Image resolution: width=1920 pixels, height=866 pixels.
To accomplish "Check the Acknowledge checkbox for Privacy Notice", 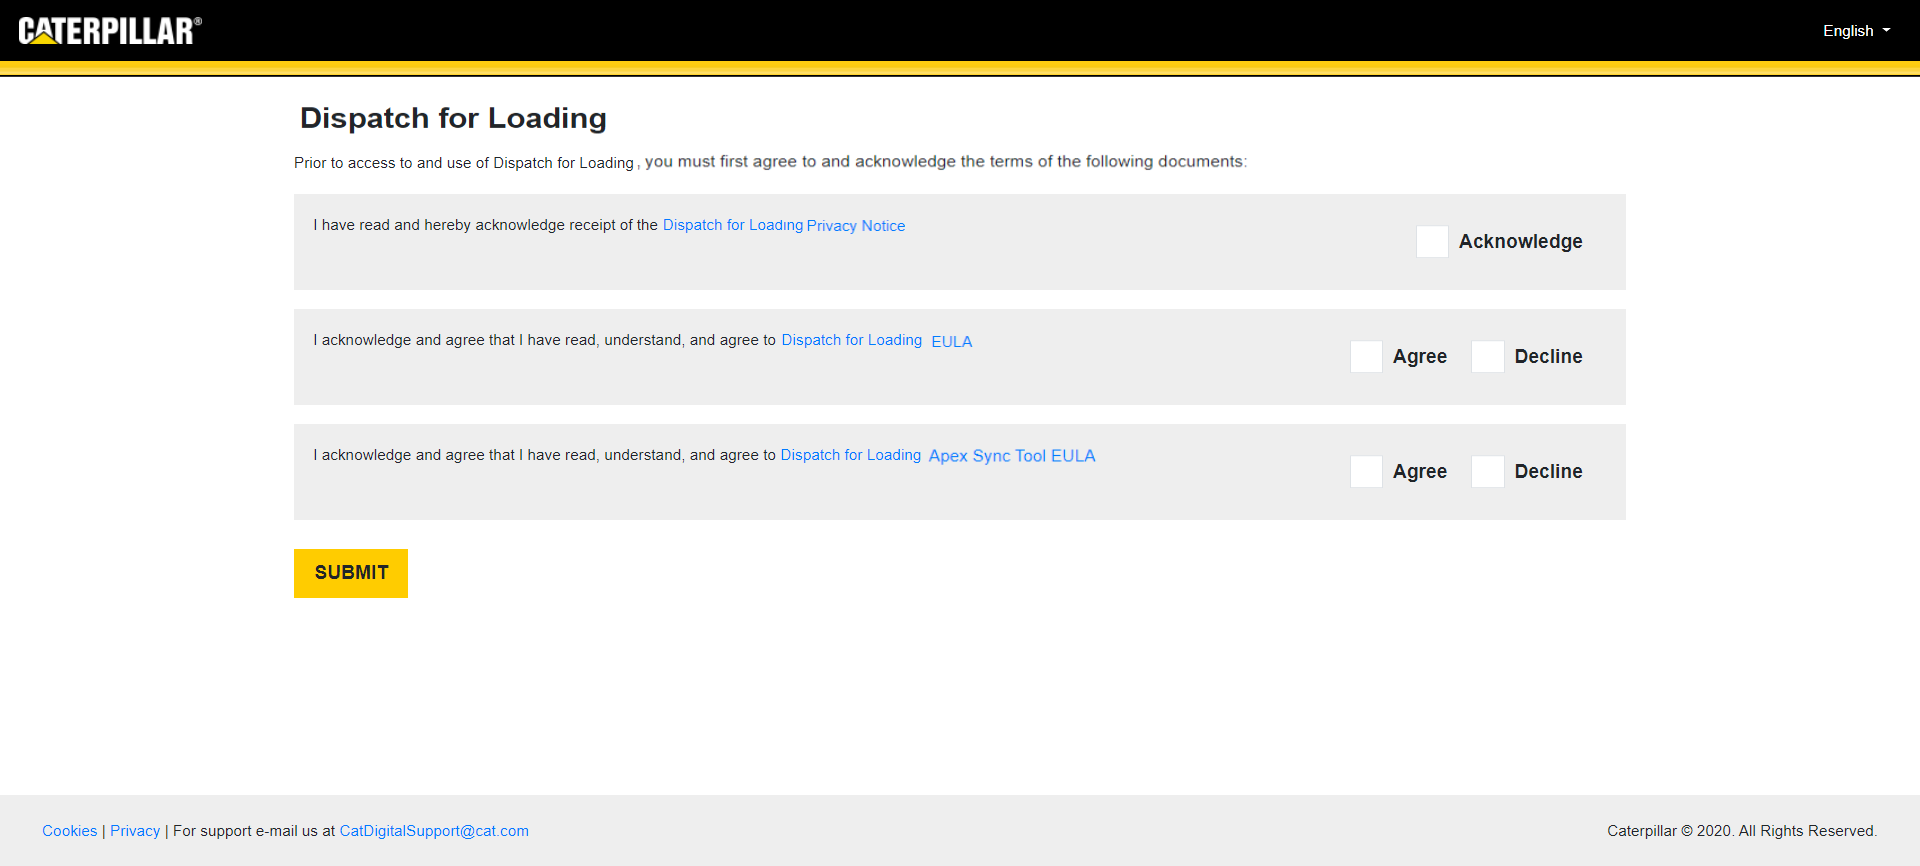I will 1432,242.
